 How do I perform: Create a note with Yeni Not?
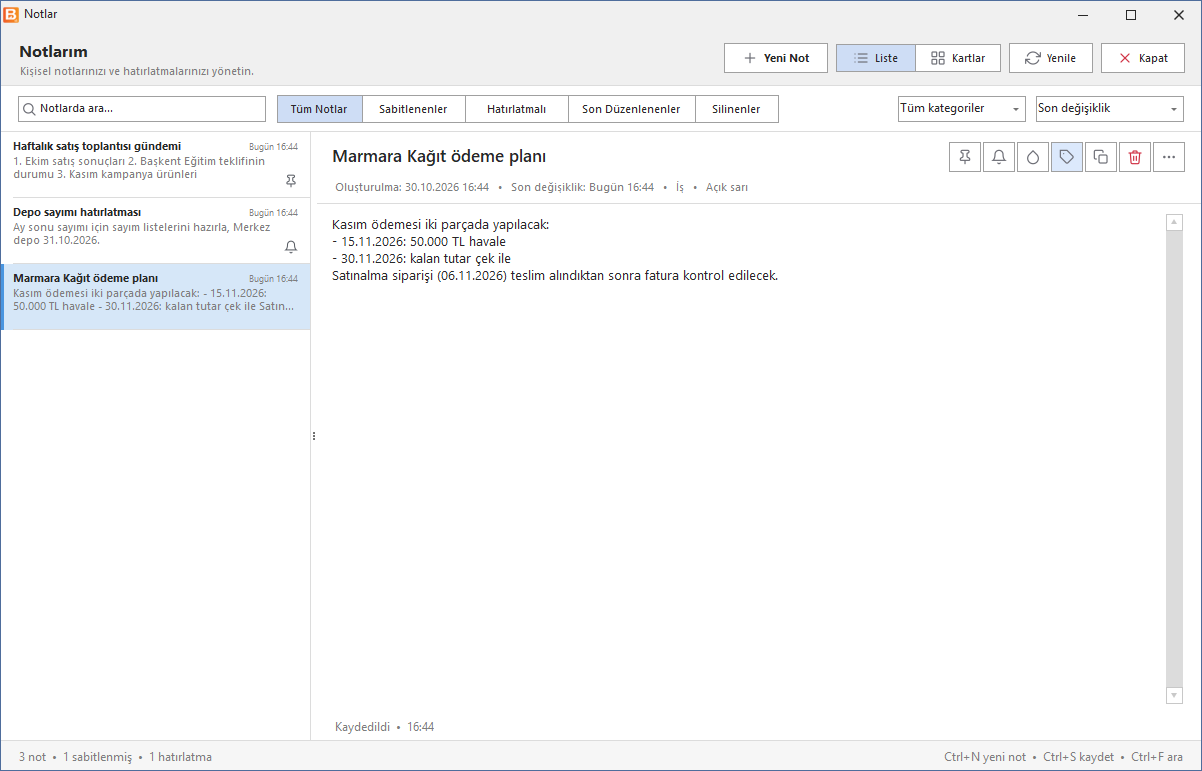[776, 58]
